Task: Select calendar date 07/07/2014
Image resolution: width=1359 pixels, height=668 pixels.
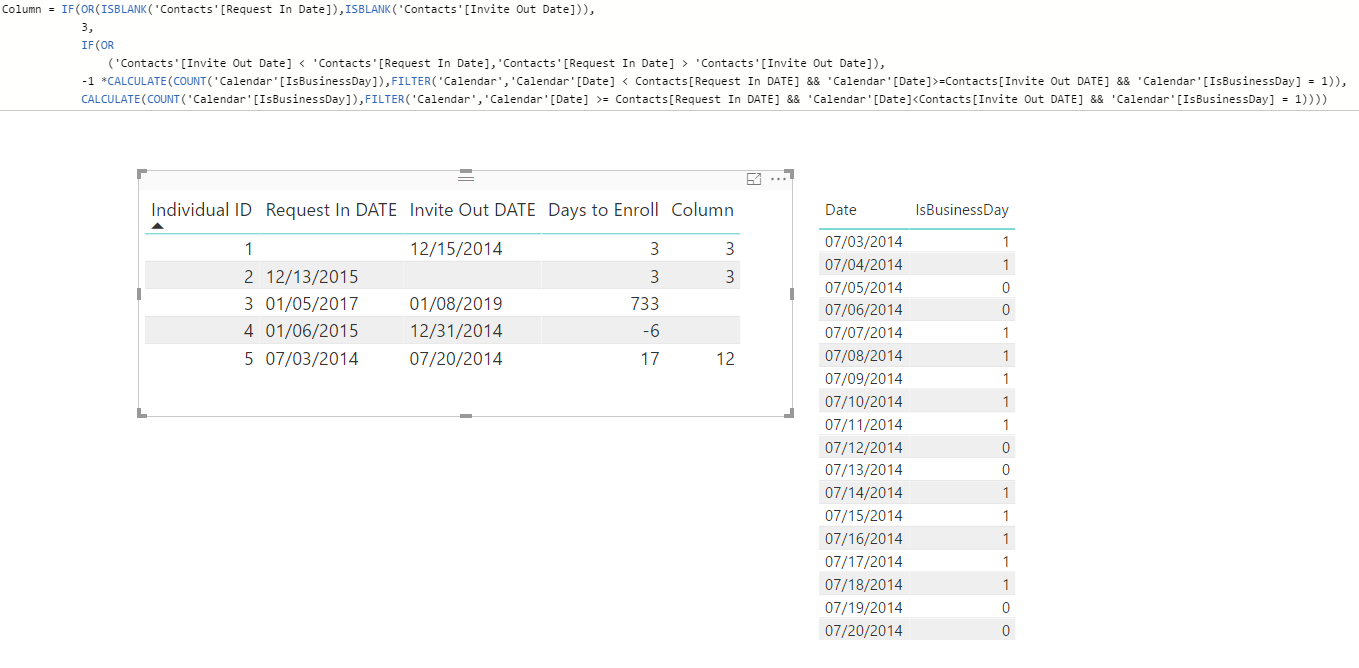Action: click(863, 333)
